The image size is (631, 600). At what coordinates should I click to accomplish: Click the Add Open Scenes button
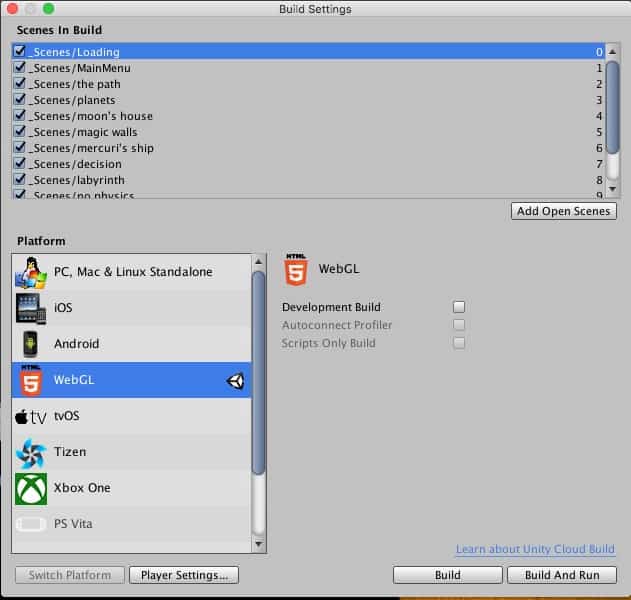point(564,211)
